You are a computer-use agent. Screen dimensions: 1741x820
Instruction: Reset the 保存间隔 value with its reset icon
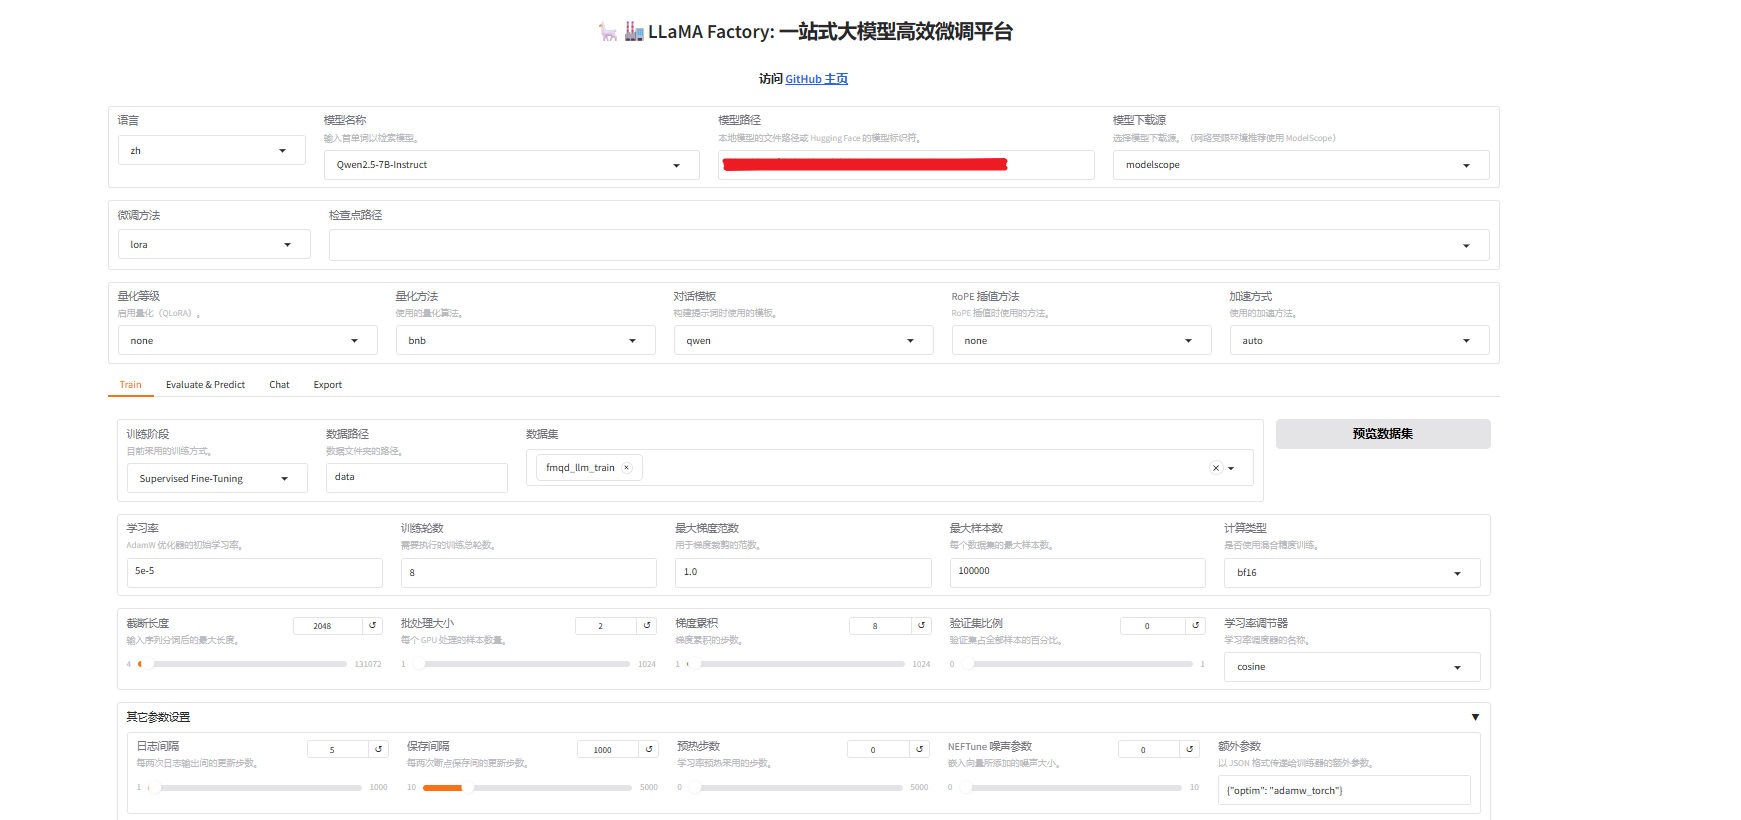[649, 749]
